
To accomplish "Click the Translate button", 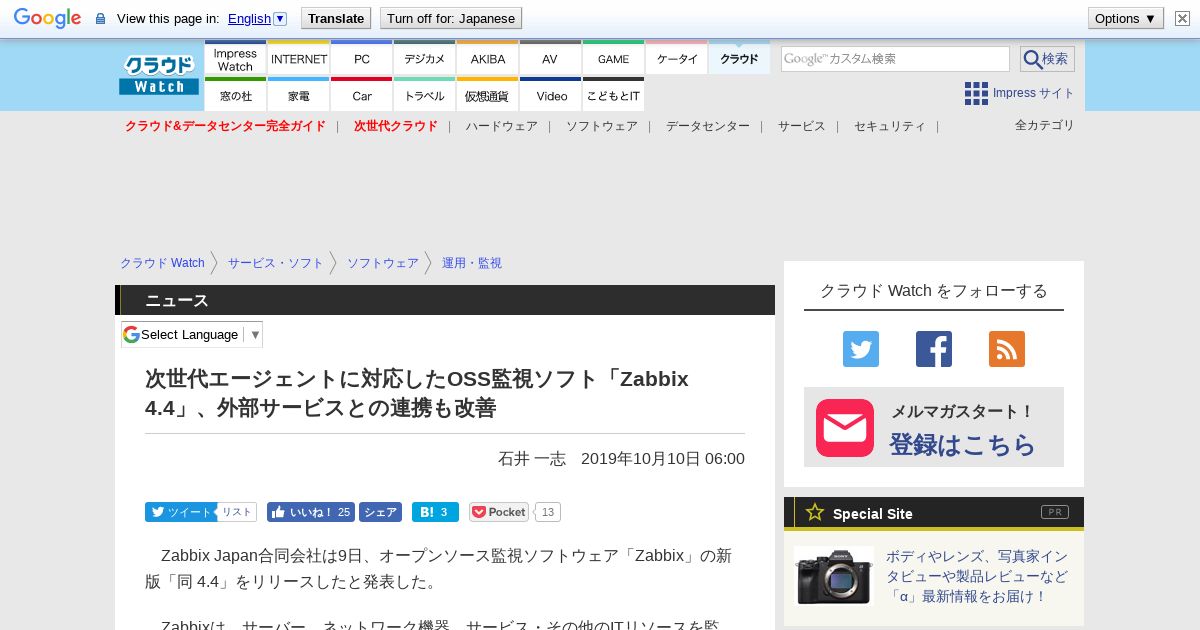I will (336, 18).
